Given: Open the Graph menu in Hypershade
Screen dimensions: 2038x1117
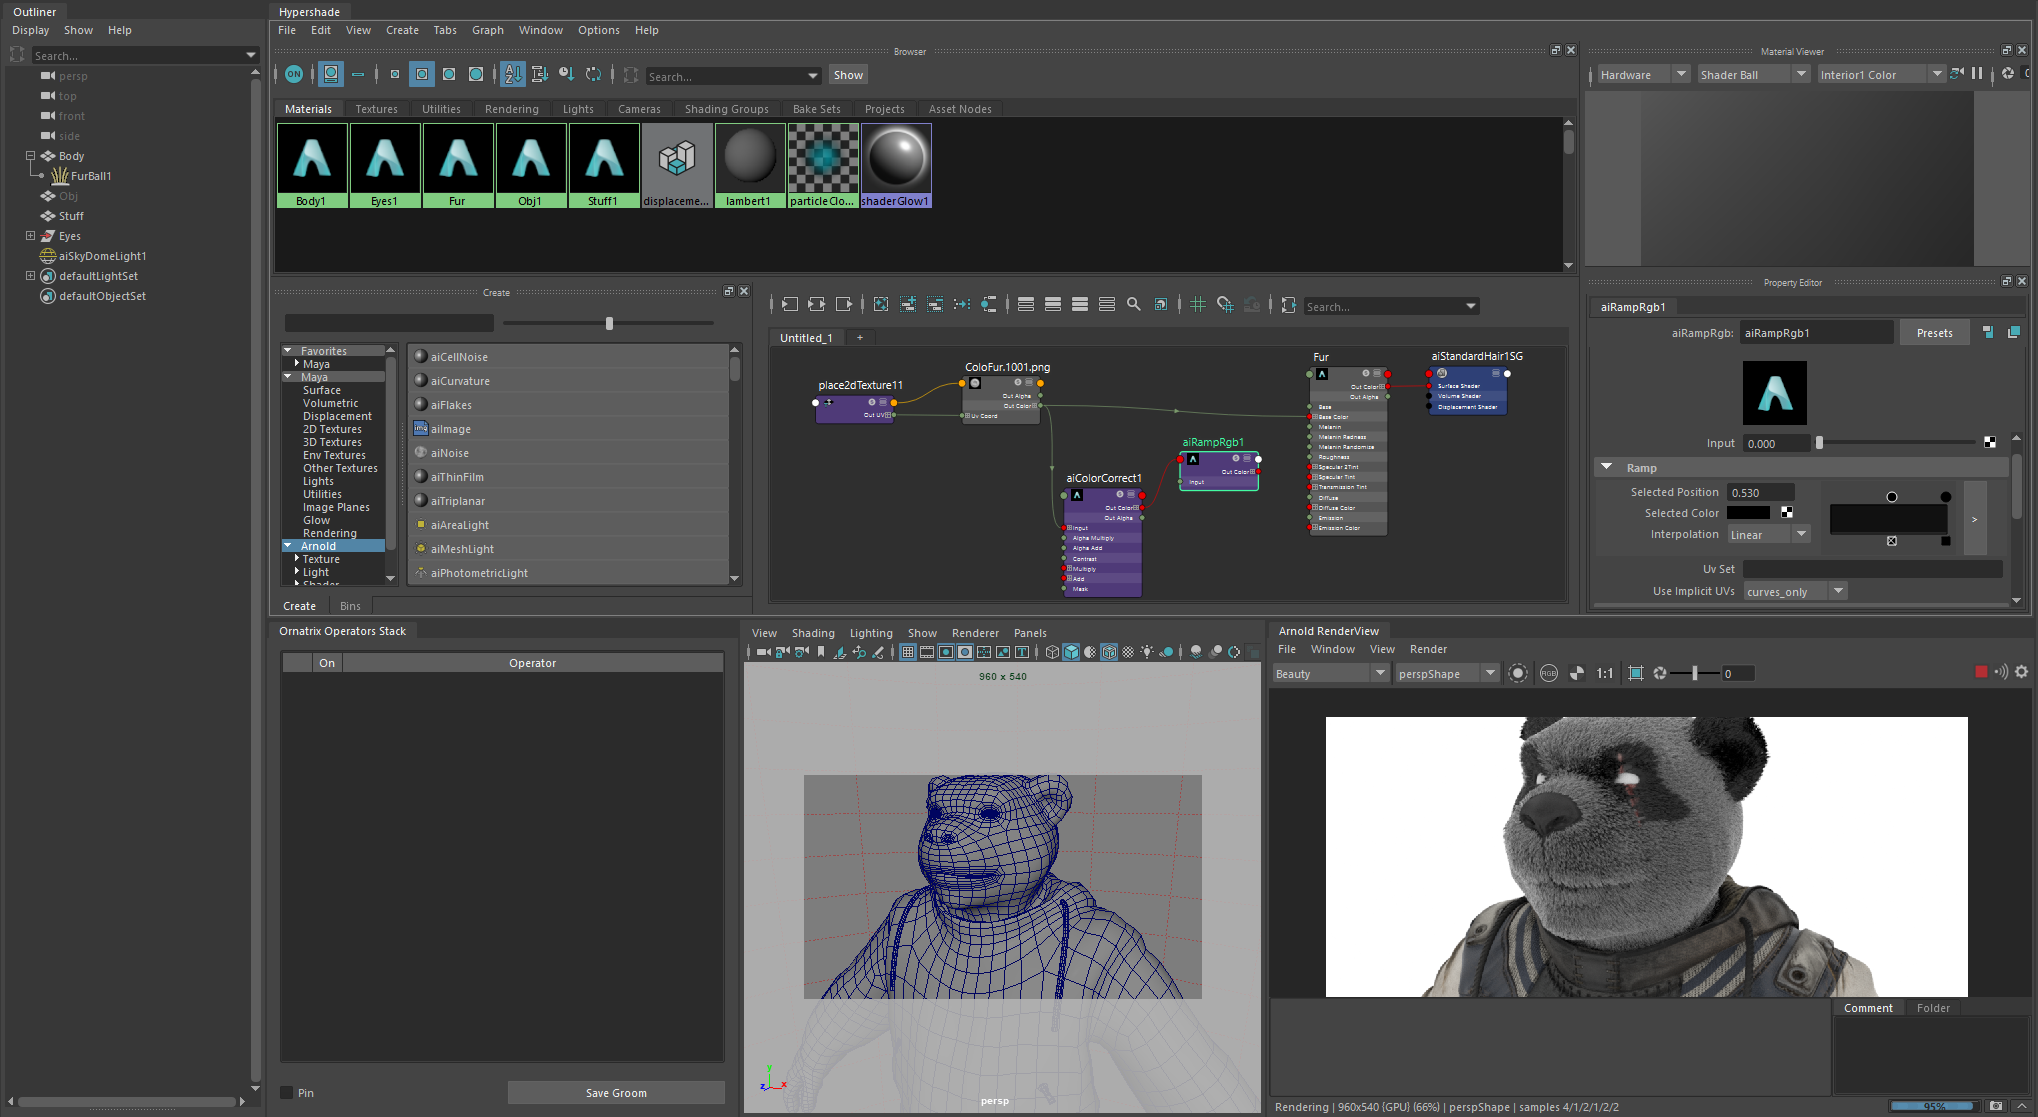Looking at the screenshot, I should [487, 30].
